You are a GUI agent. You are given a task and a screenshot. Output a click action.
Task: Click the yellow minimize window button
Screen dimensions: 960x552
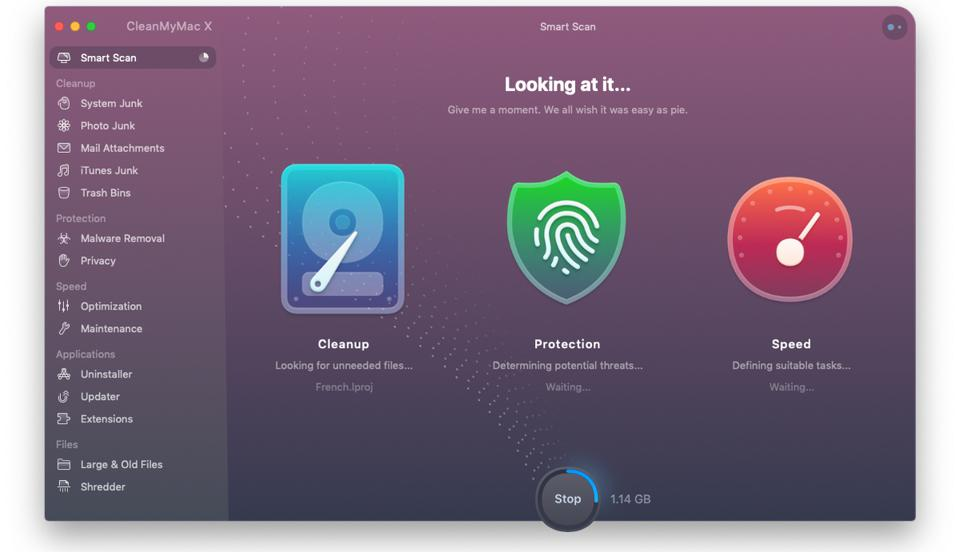pyautogui.click(x=75, y=26)
